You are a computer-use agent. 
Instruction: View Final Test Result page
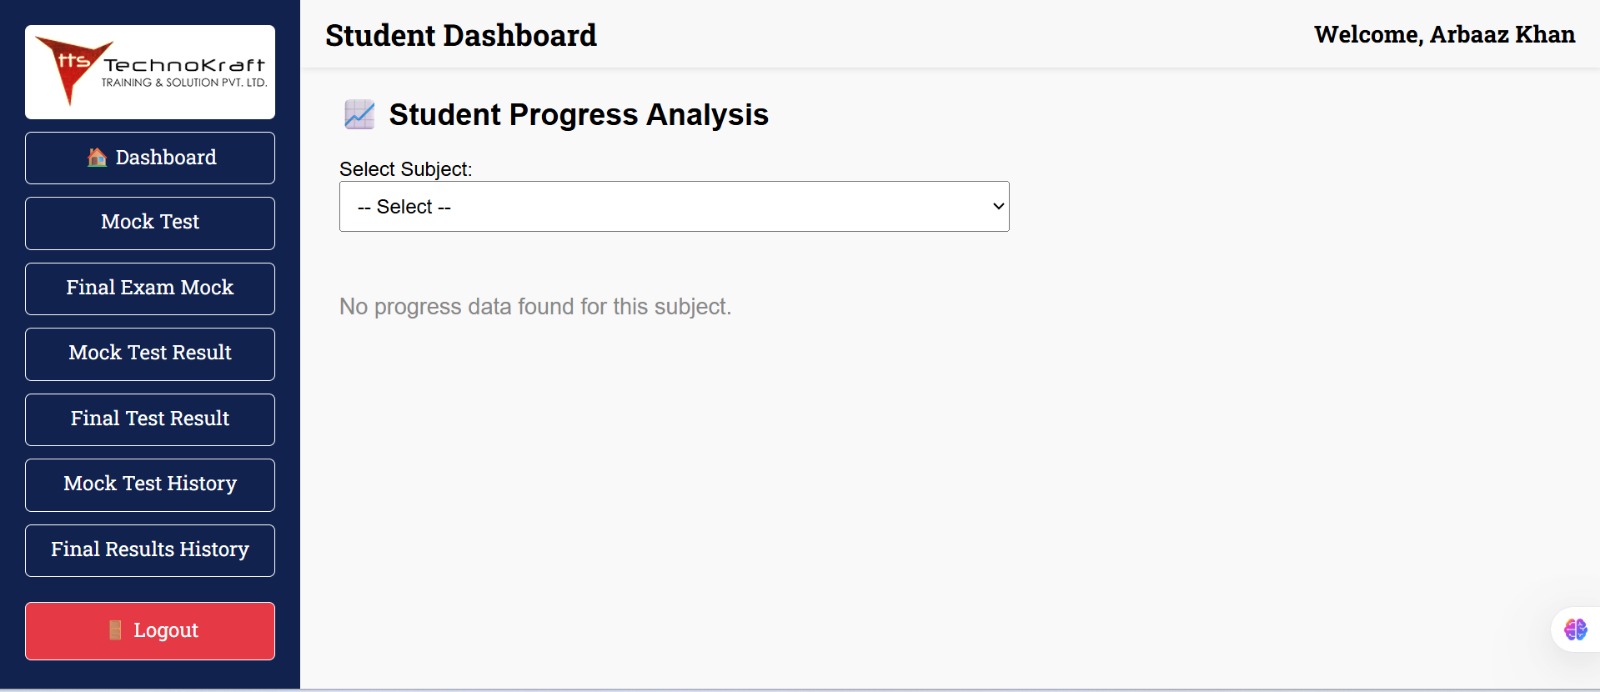tap(149, 419)
